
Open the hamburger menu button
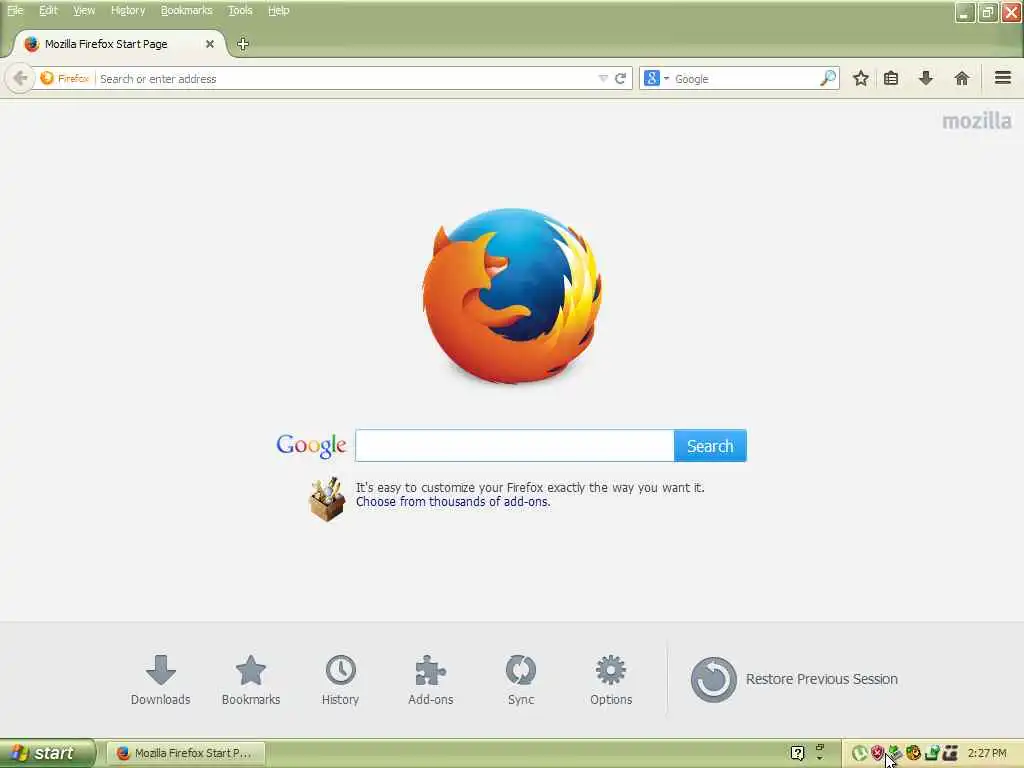1003,78
